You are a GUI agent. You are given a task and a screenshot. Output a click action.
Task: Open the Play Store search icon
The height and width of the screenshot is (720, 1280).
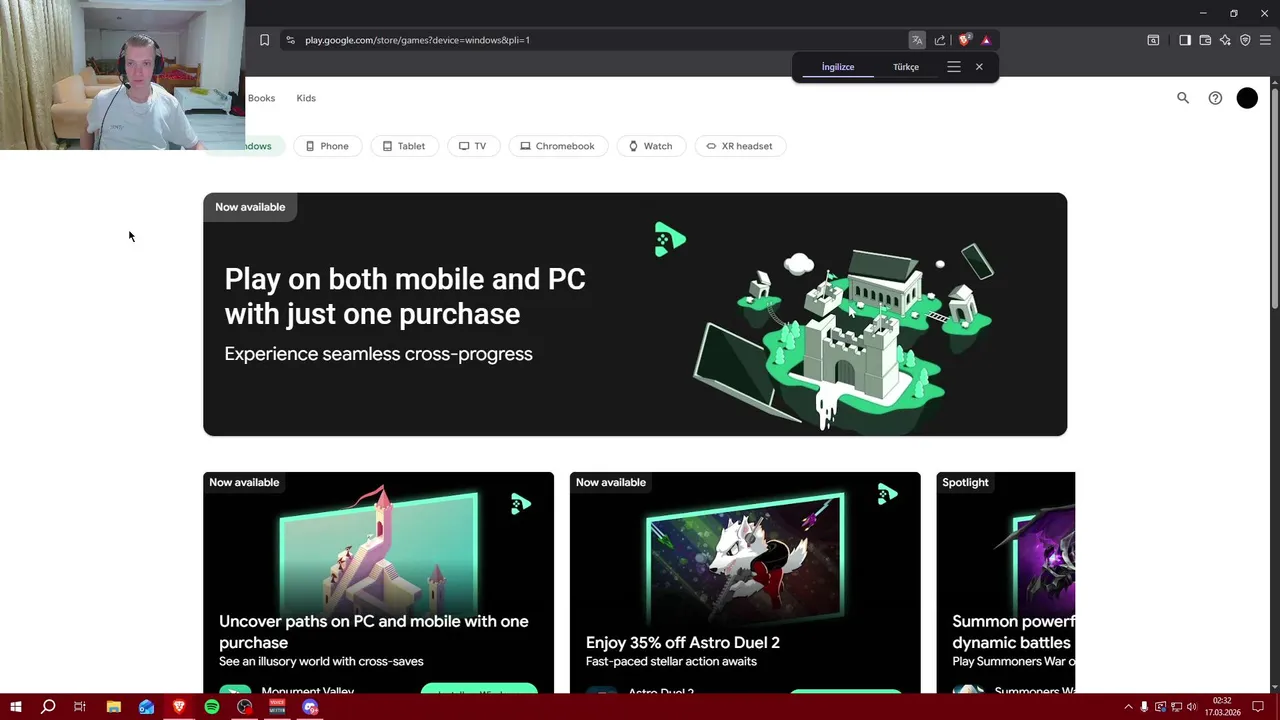[1183, 98]
